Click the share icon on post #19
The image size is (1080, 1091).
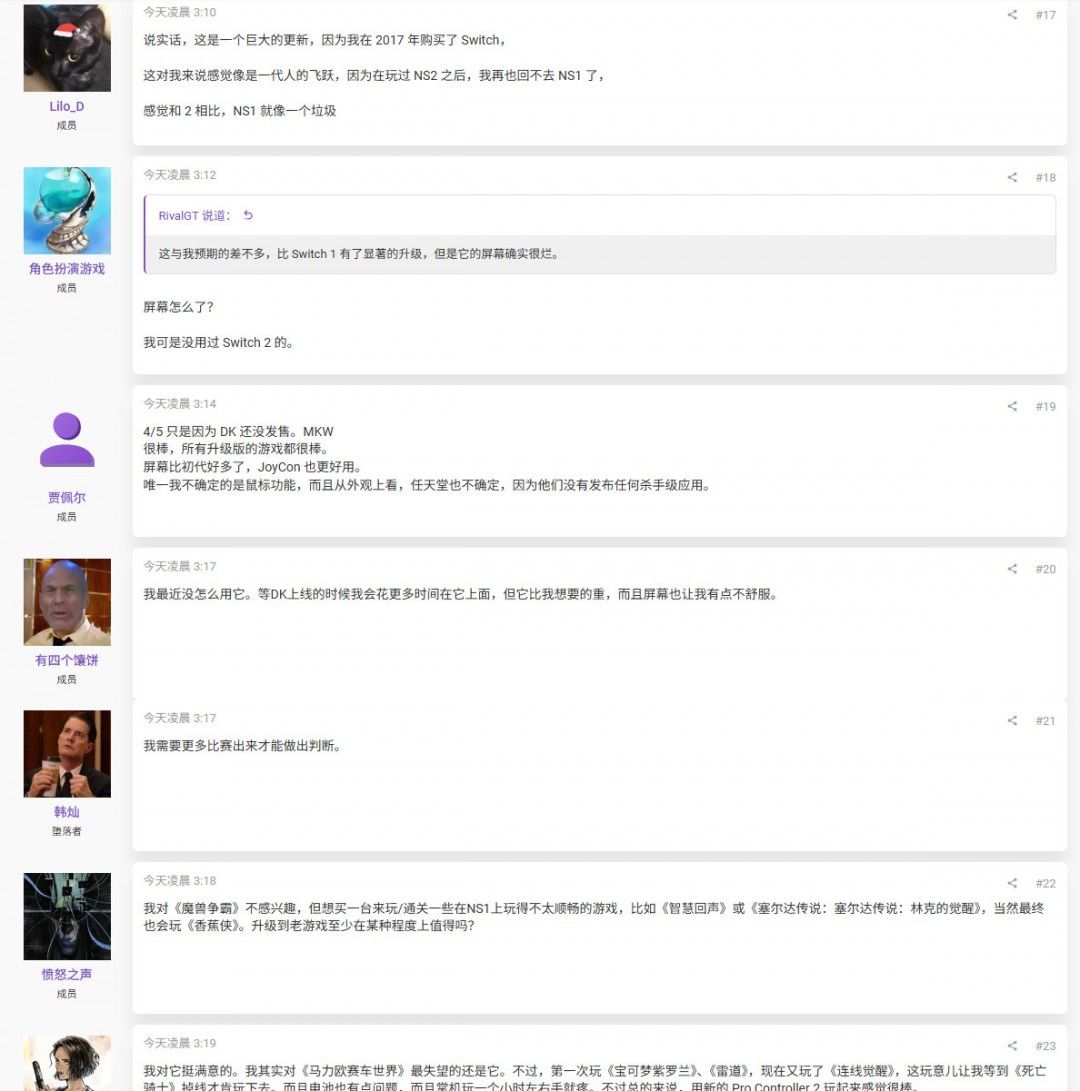point(1012,406)
